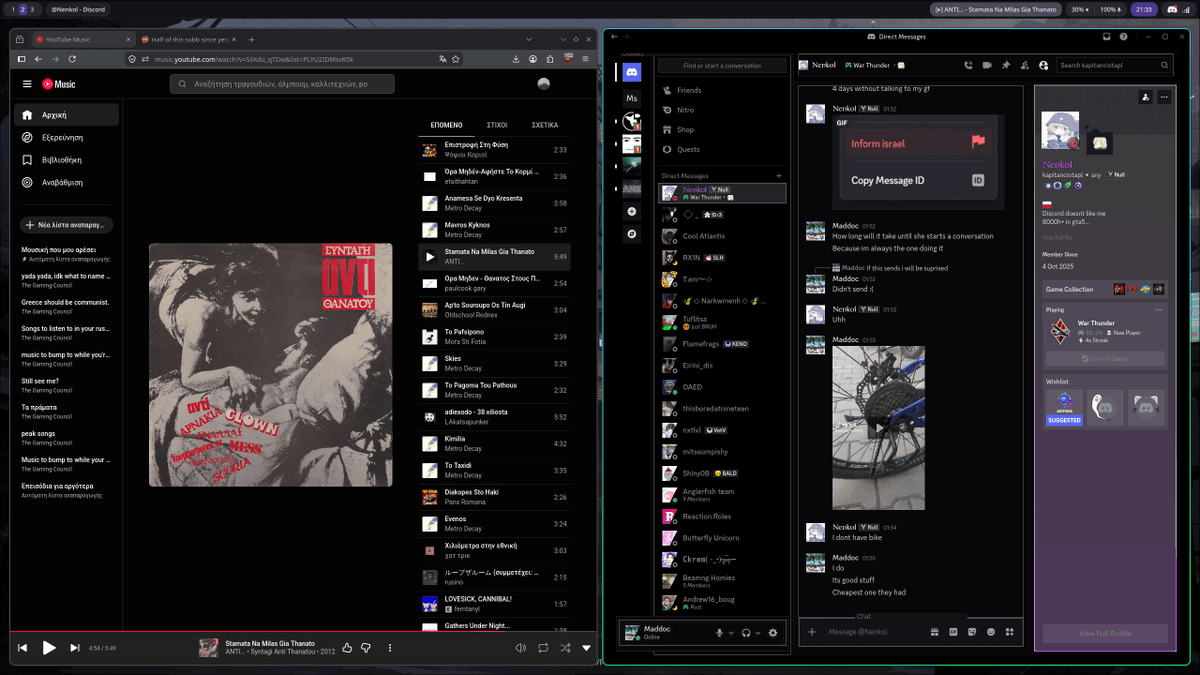Open the browser tab list dropdown
Screen dimensions: 1200x675
pos(531,39)
